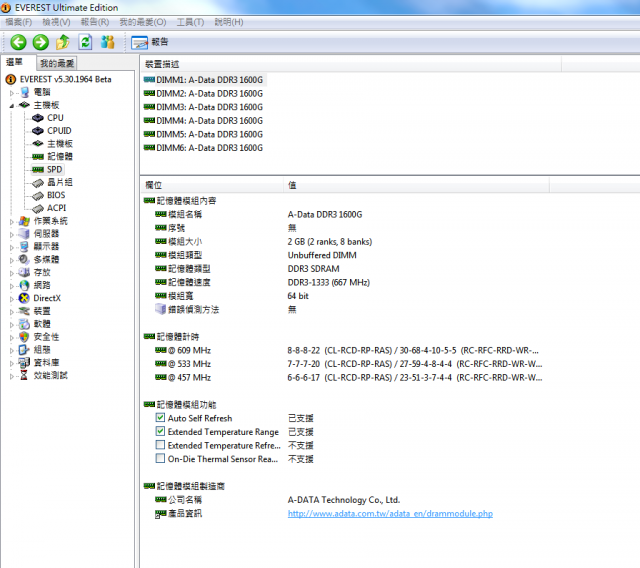Open the Report (報告) toolbar button

click(x=150, y=42)
